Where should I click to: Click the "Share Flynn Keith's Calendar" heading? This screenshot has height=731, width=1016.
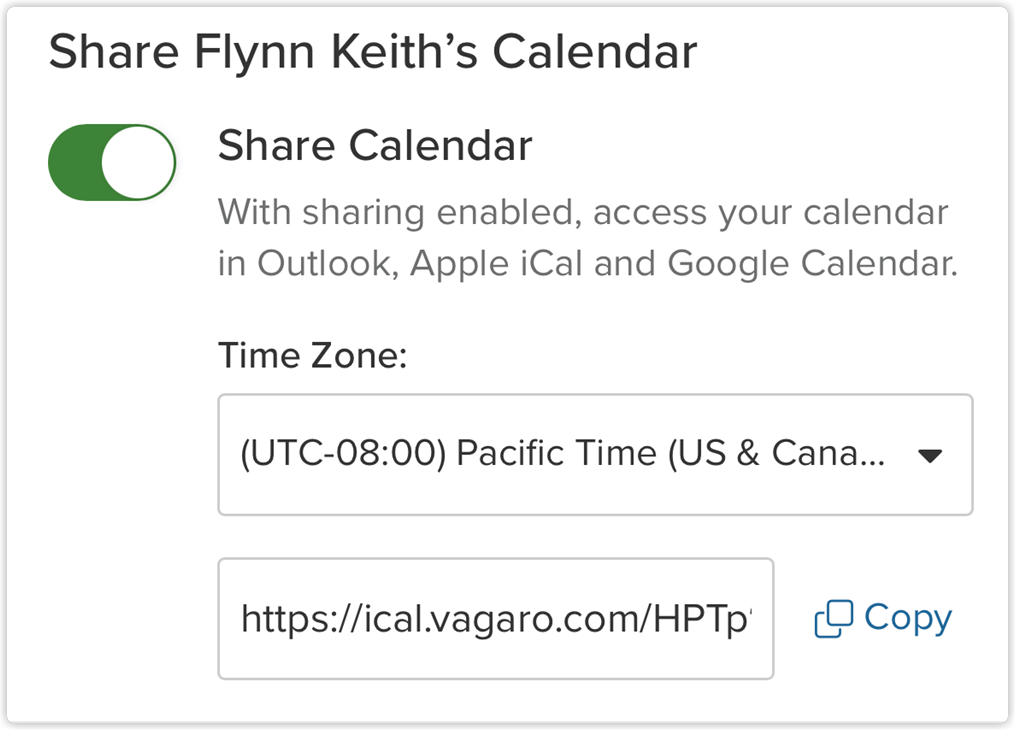pos(372,52)
